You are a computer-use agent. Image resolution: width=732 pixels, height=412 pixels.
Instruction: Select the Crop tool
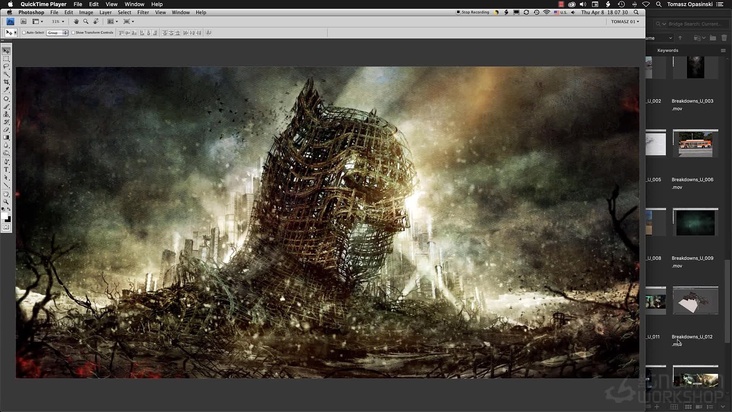[6, 82]
